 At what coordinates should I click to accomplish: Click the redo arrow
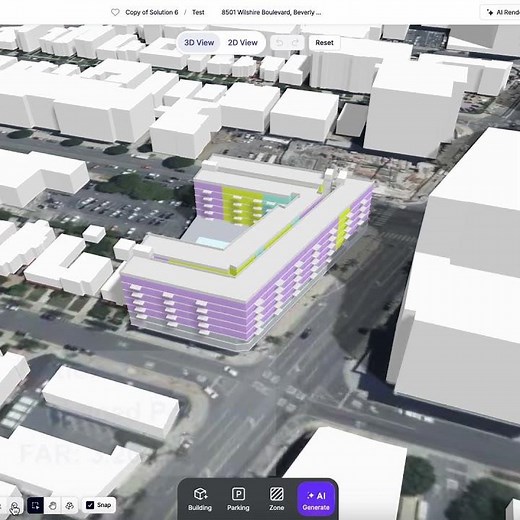coord(295,43)
